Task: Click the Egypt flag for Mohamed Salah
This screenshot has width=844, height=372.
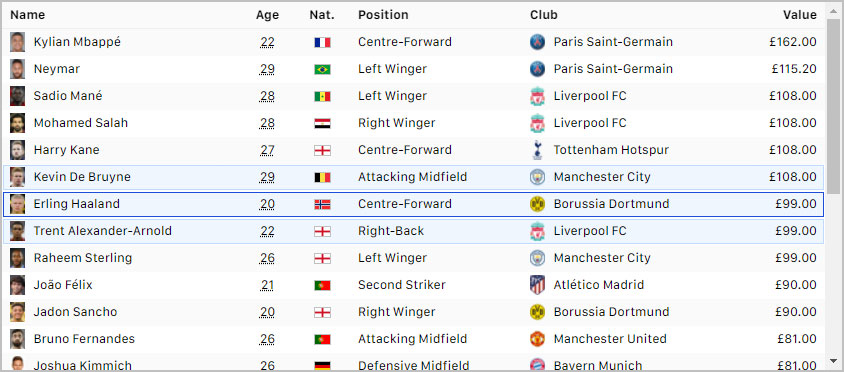Action: point(322,123)
